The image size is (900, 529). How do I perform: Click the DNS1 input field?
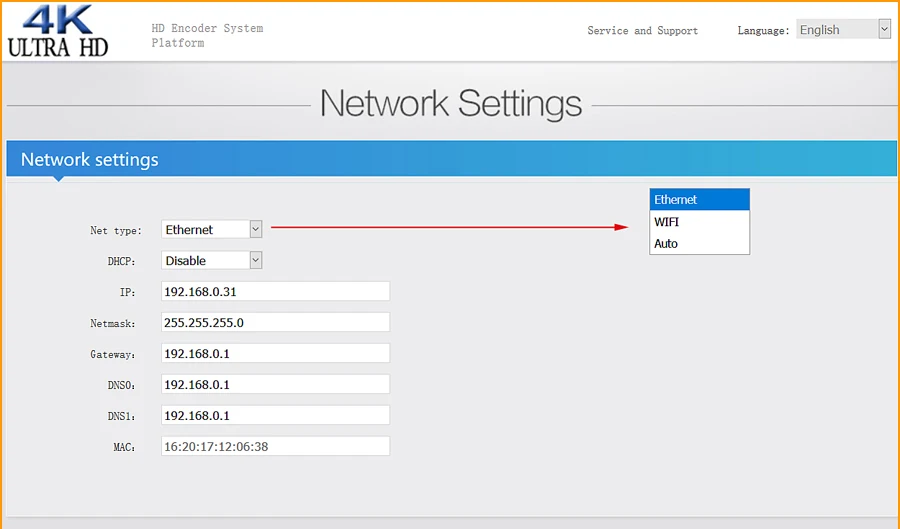coord(276,415)
